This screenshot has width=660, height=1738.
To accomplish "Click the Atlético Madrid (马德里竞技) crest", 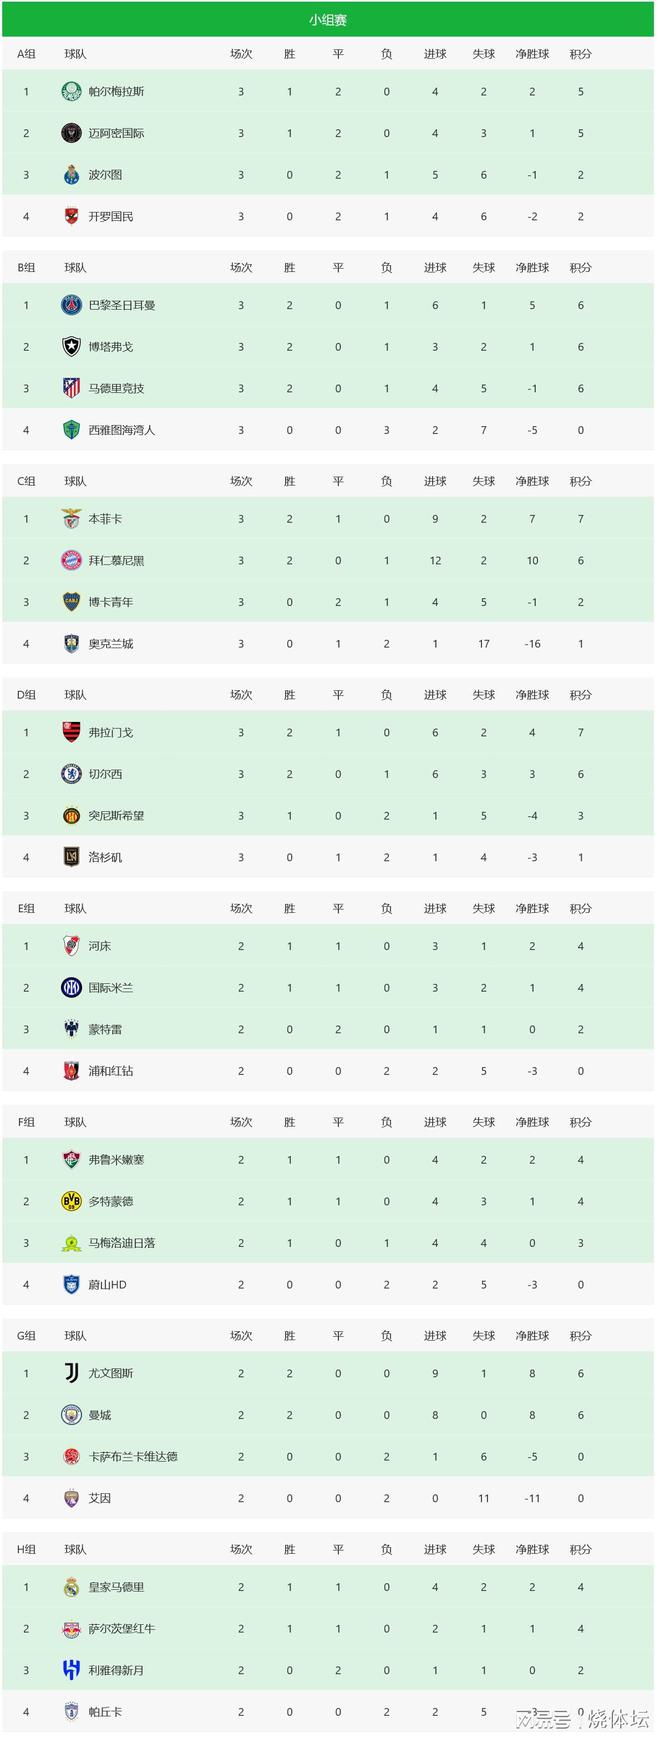I will 71,388.
